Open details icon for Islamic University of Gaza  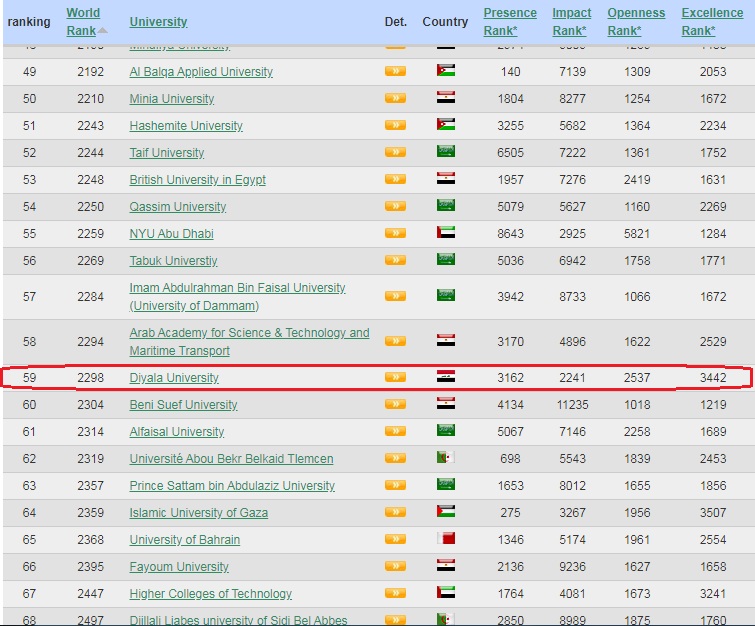[395, 512]
